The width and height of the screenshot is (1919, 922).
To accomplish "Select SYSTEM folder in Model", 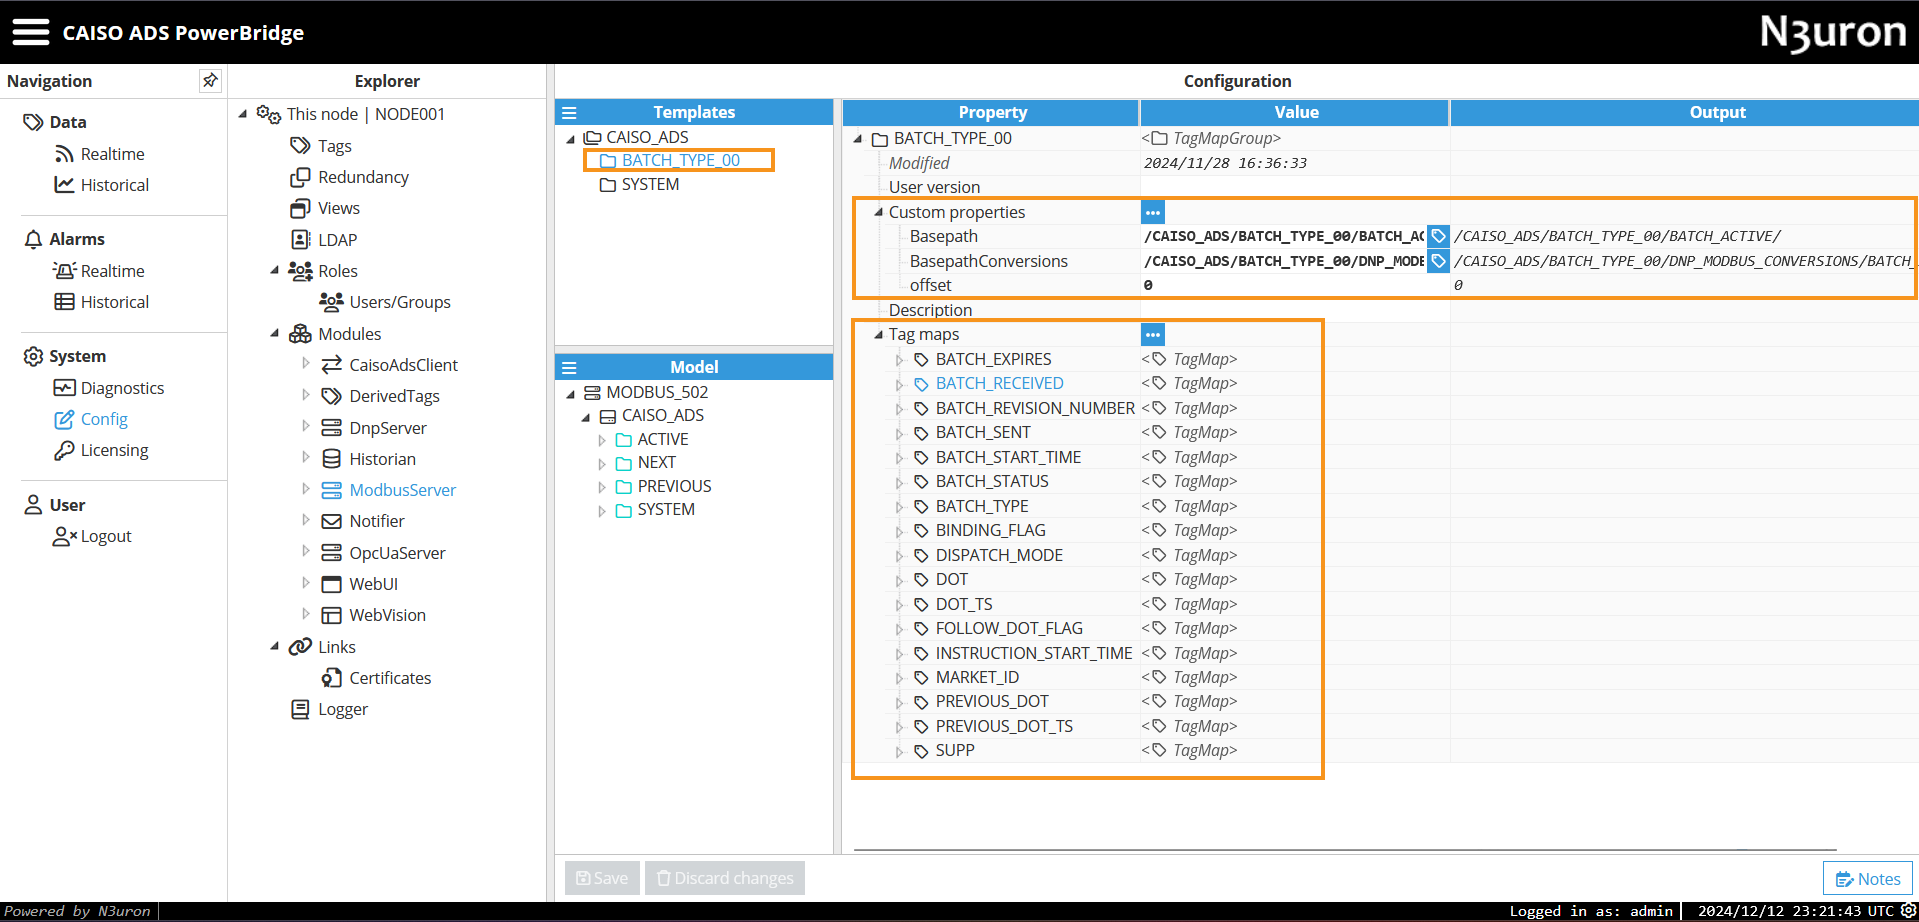I will [x=655, y=509].
